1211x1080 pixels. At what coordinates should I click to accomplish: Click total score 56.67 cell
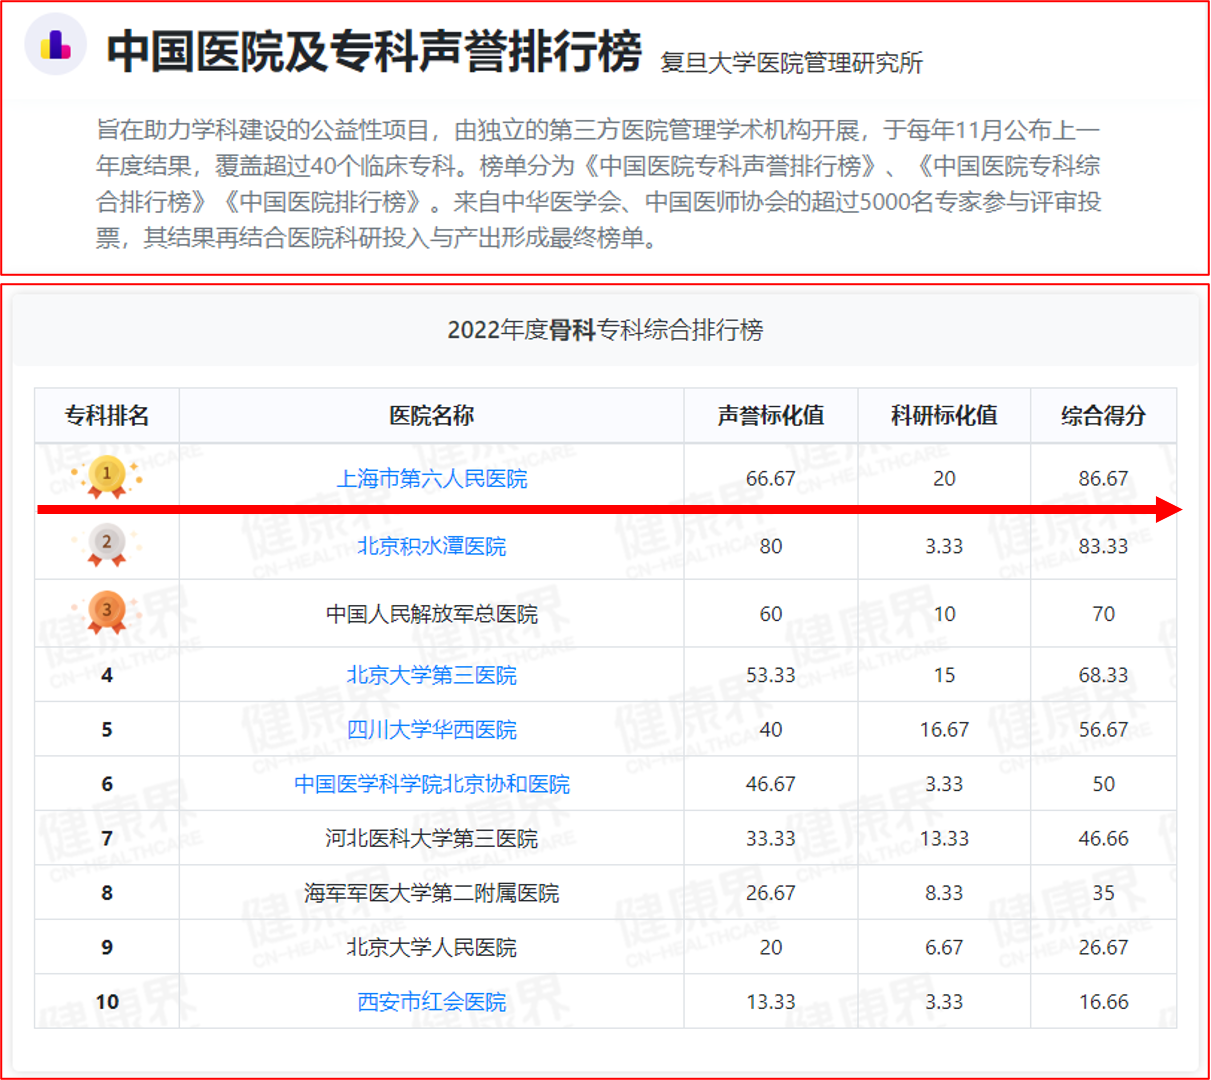point(1104,730)
